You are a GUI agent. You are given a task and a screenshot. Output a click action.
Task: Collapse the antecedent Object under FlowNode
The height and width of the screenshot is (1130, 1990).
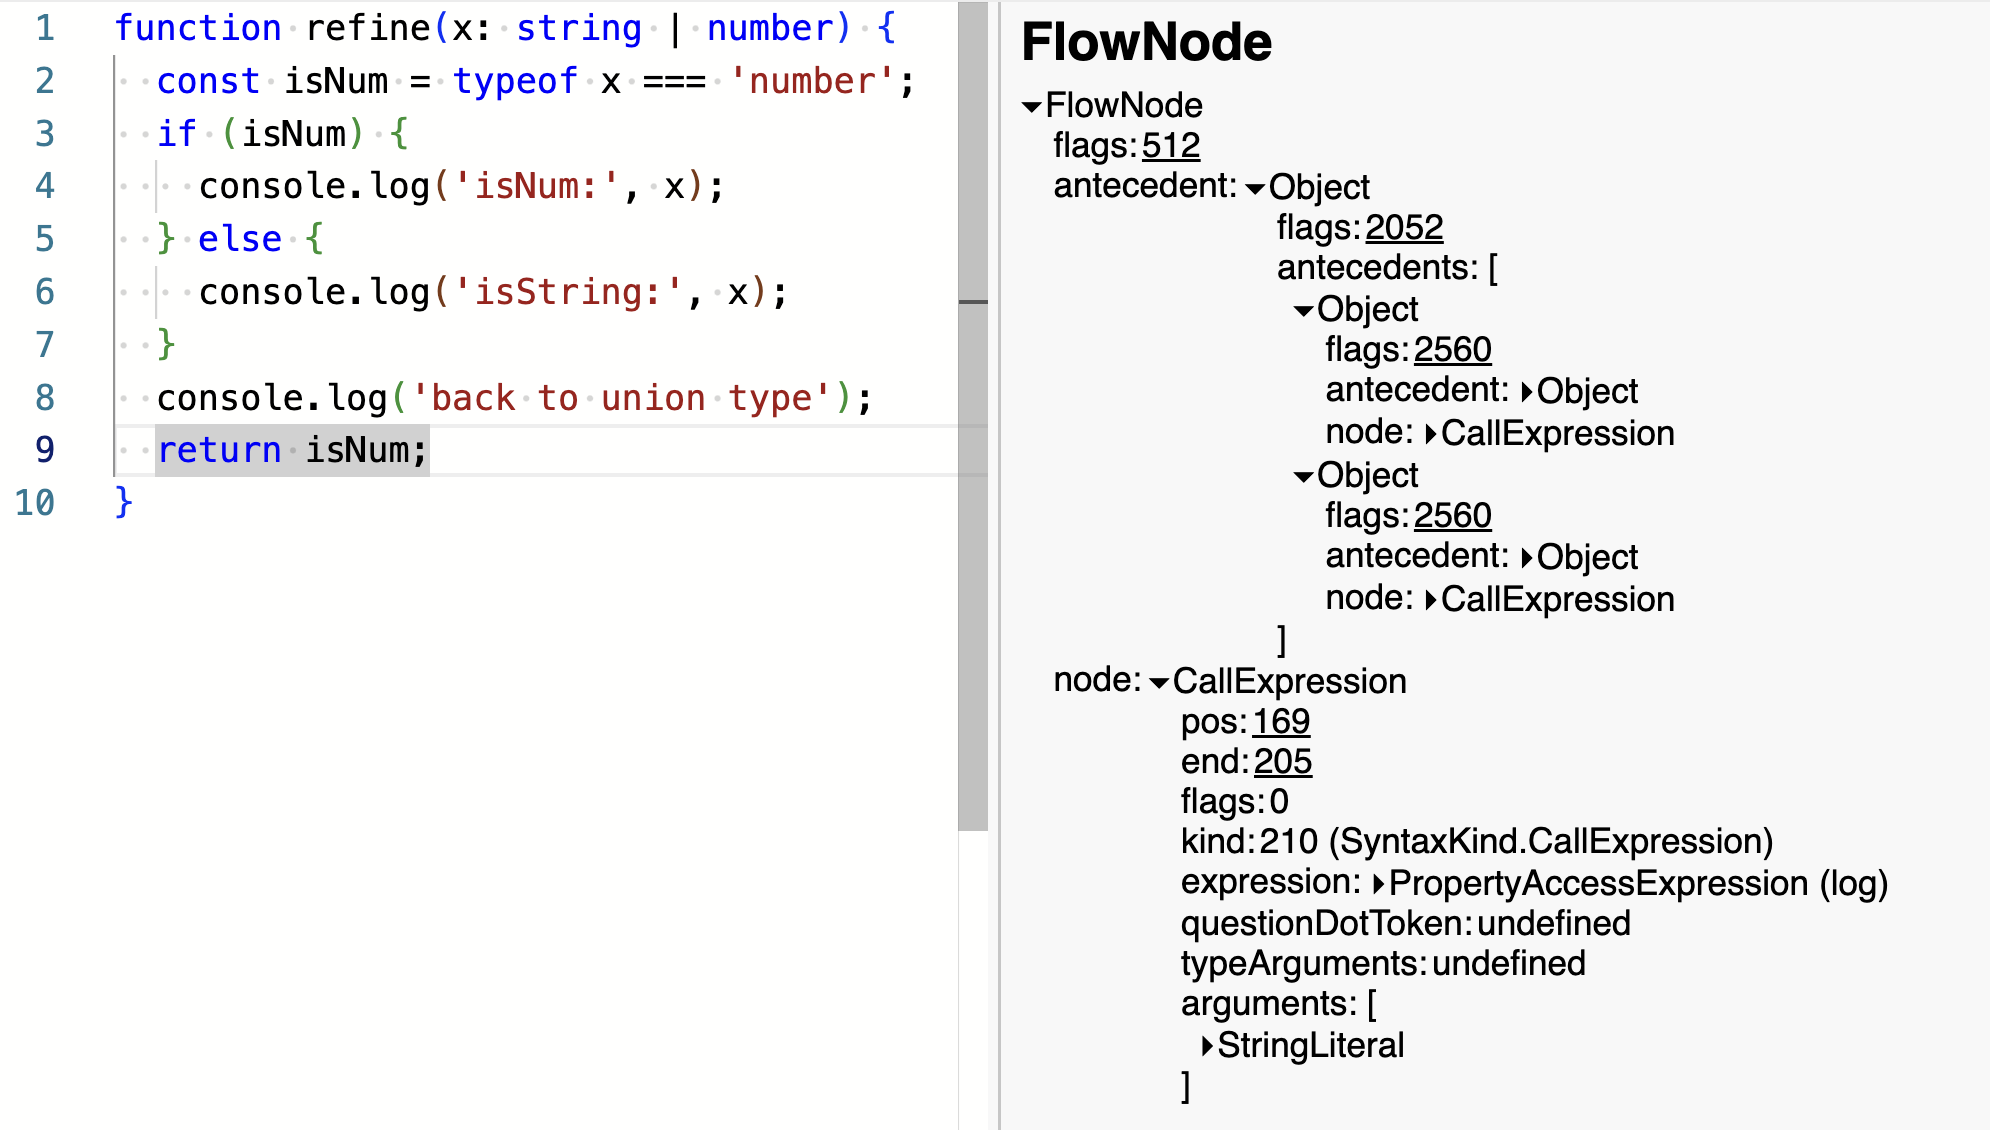tap(1256, 189)
